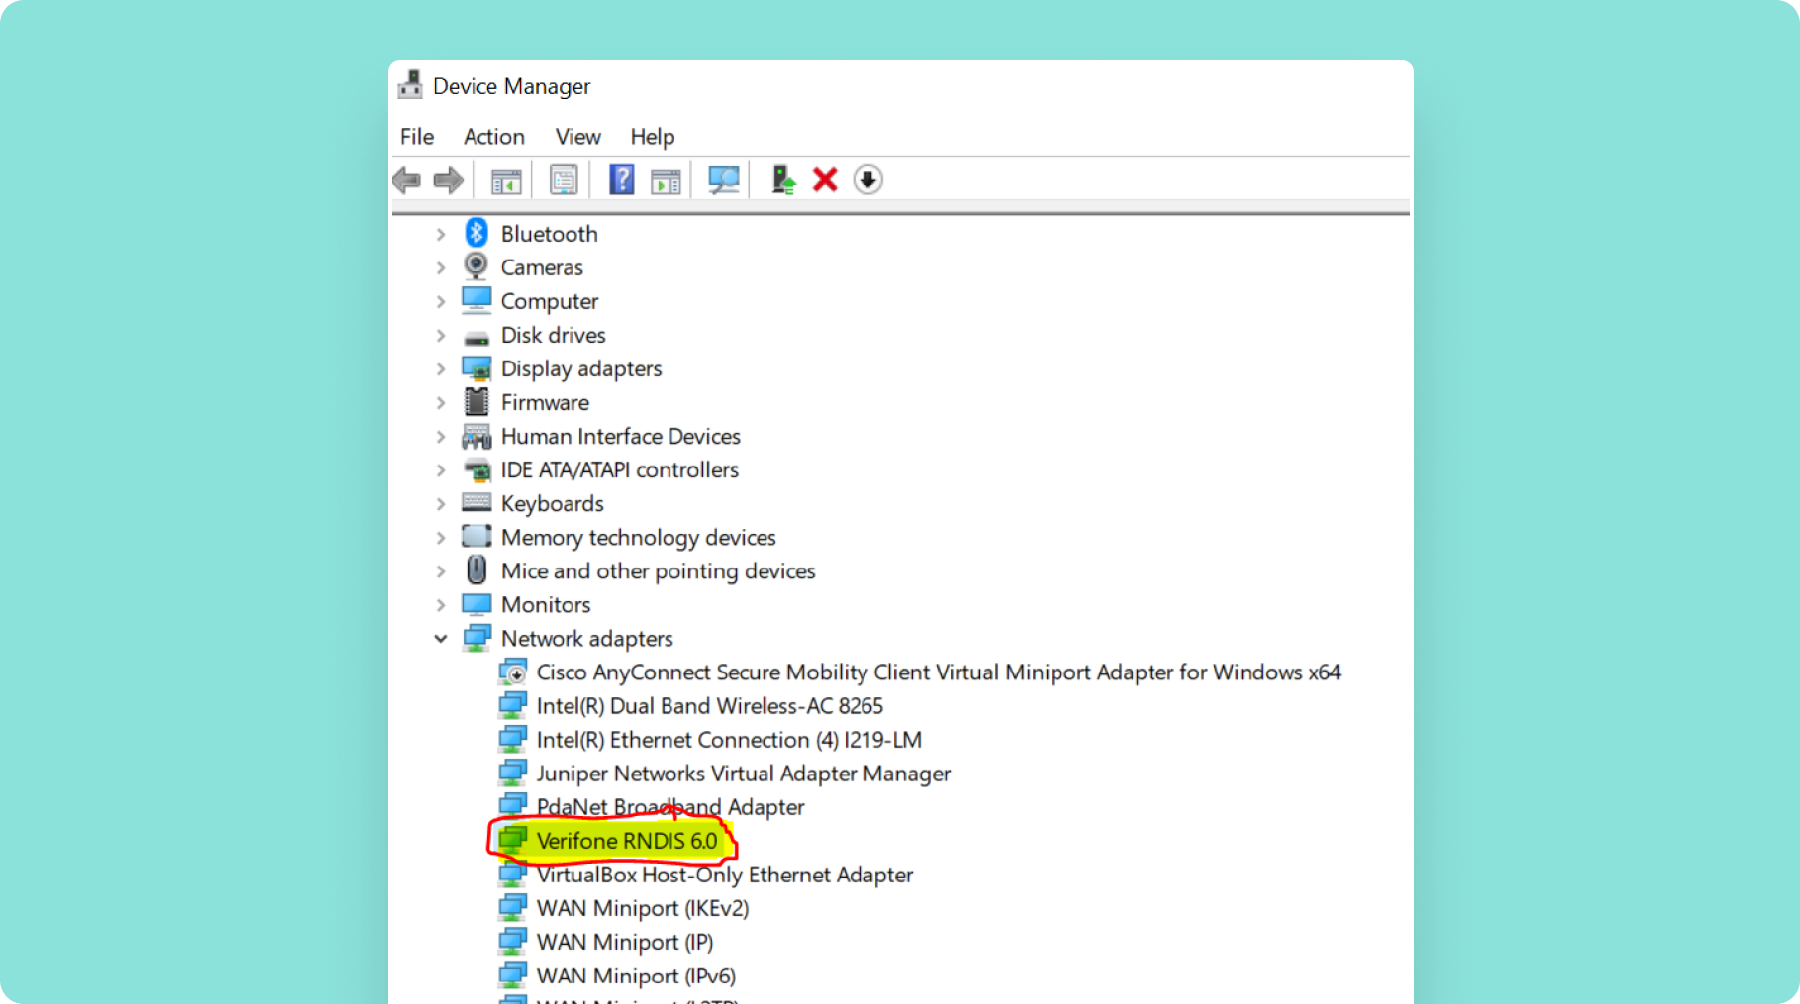
Task: Click the Bluetooth category icon
Action: 476,233
